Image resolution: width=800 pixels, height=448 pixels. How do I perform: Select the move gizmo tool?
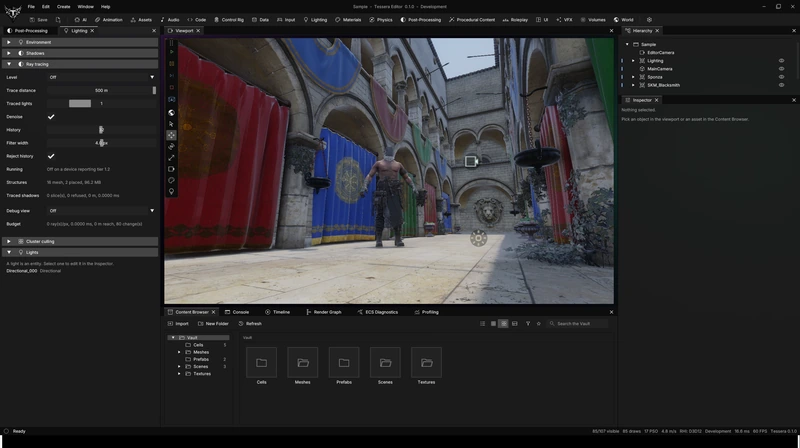coord(171,135)
